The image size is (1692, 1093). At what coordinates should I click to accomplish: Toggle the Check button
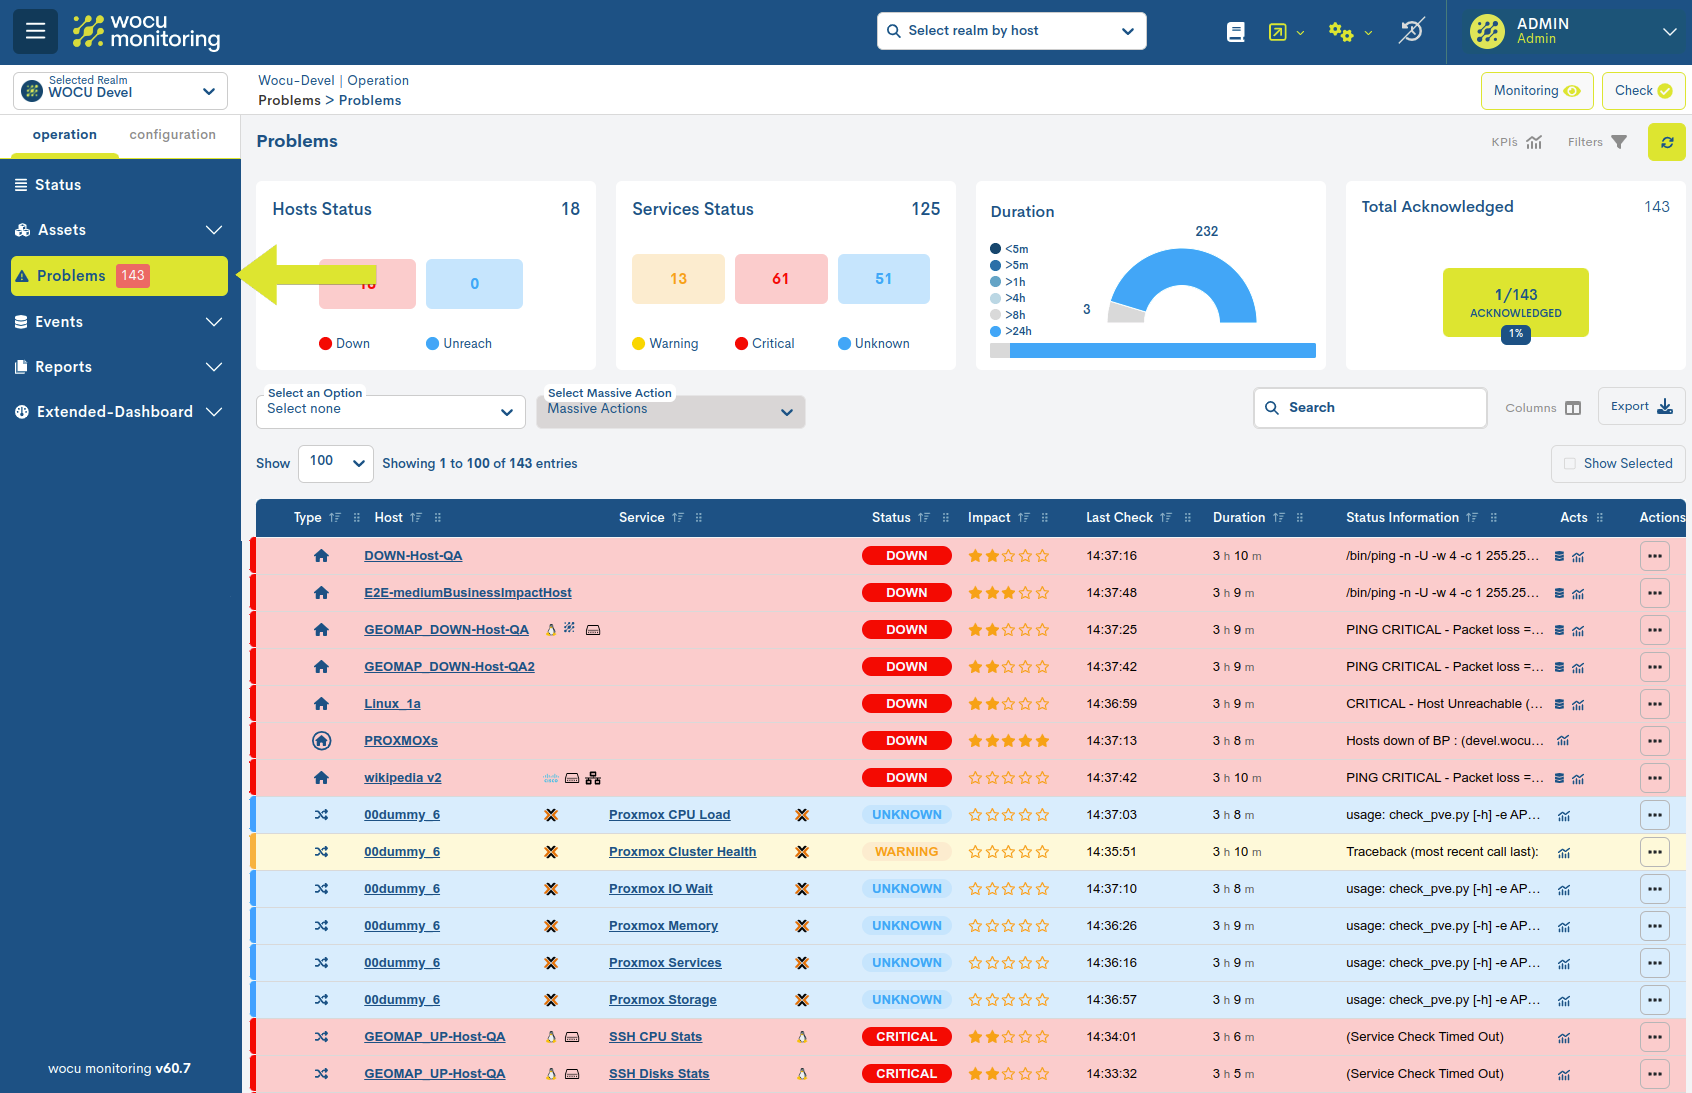pyautogui.click(x=1643, y=91)
